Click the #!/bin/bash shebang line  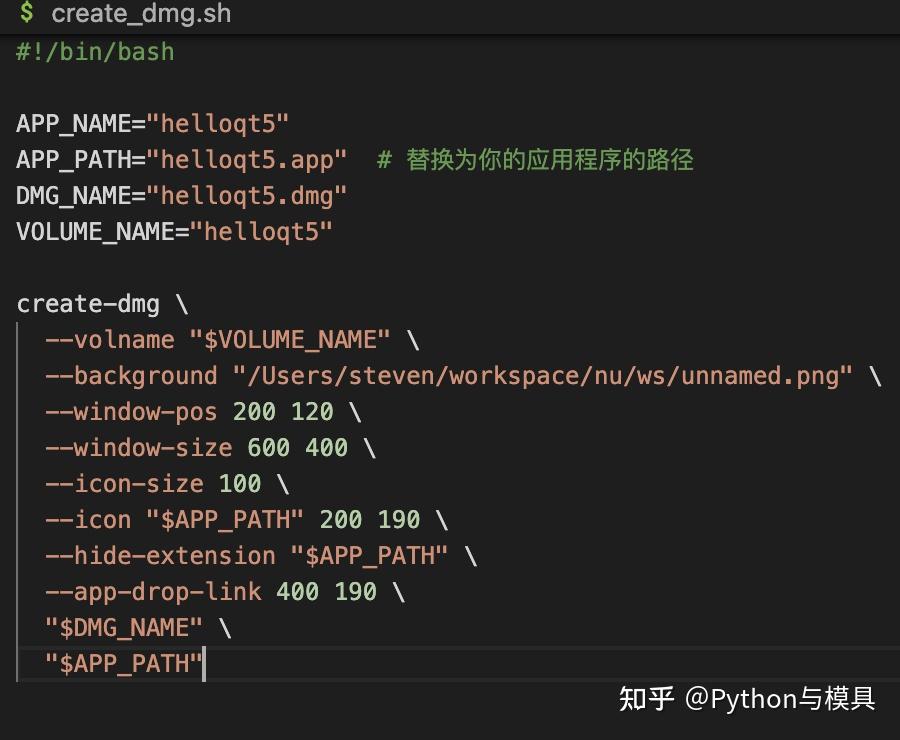93,51
